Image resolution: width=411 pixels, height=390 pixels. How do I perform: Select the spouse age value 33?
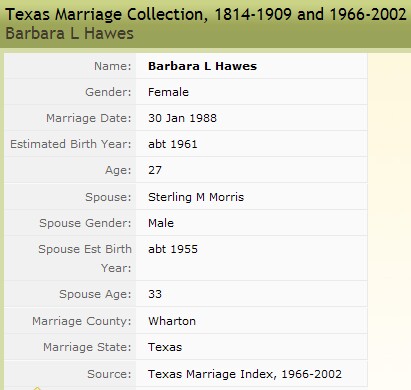[155, 294]
